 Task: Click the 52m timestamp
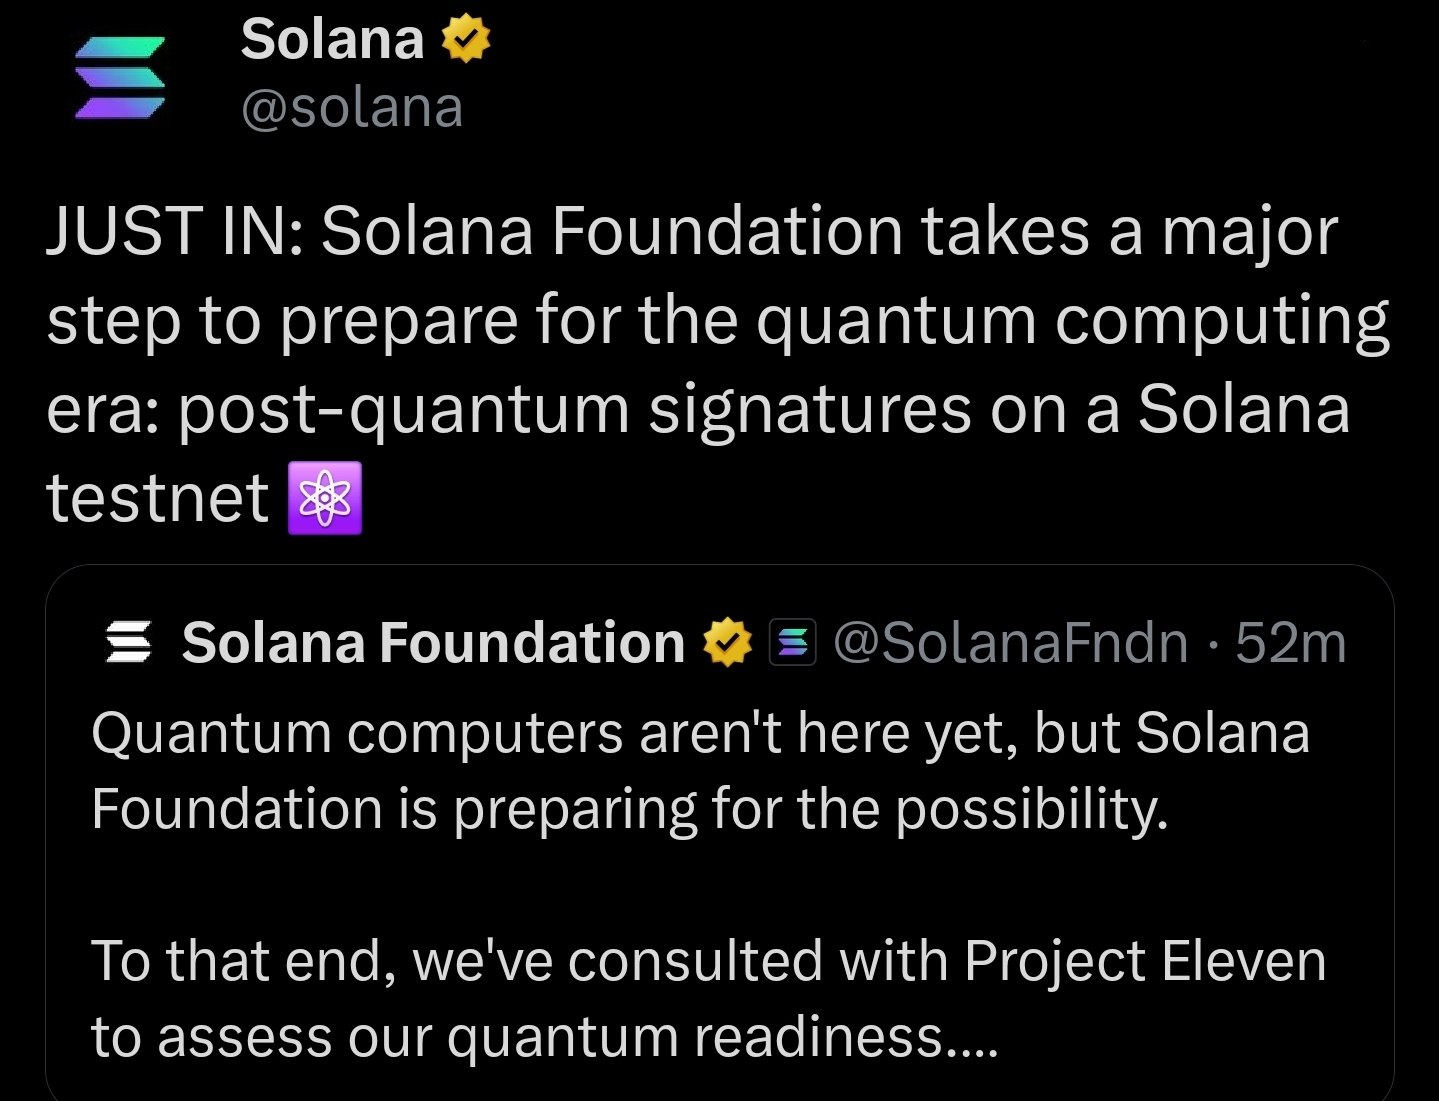click(1291, 643)
